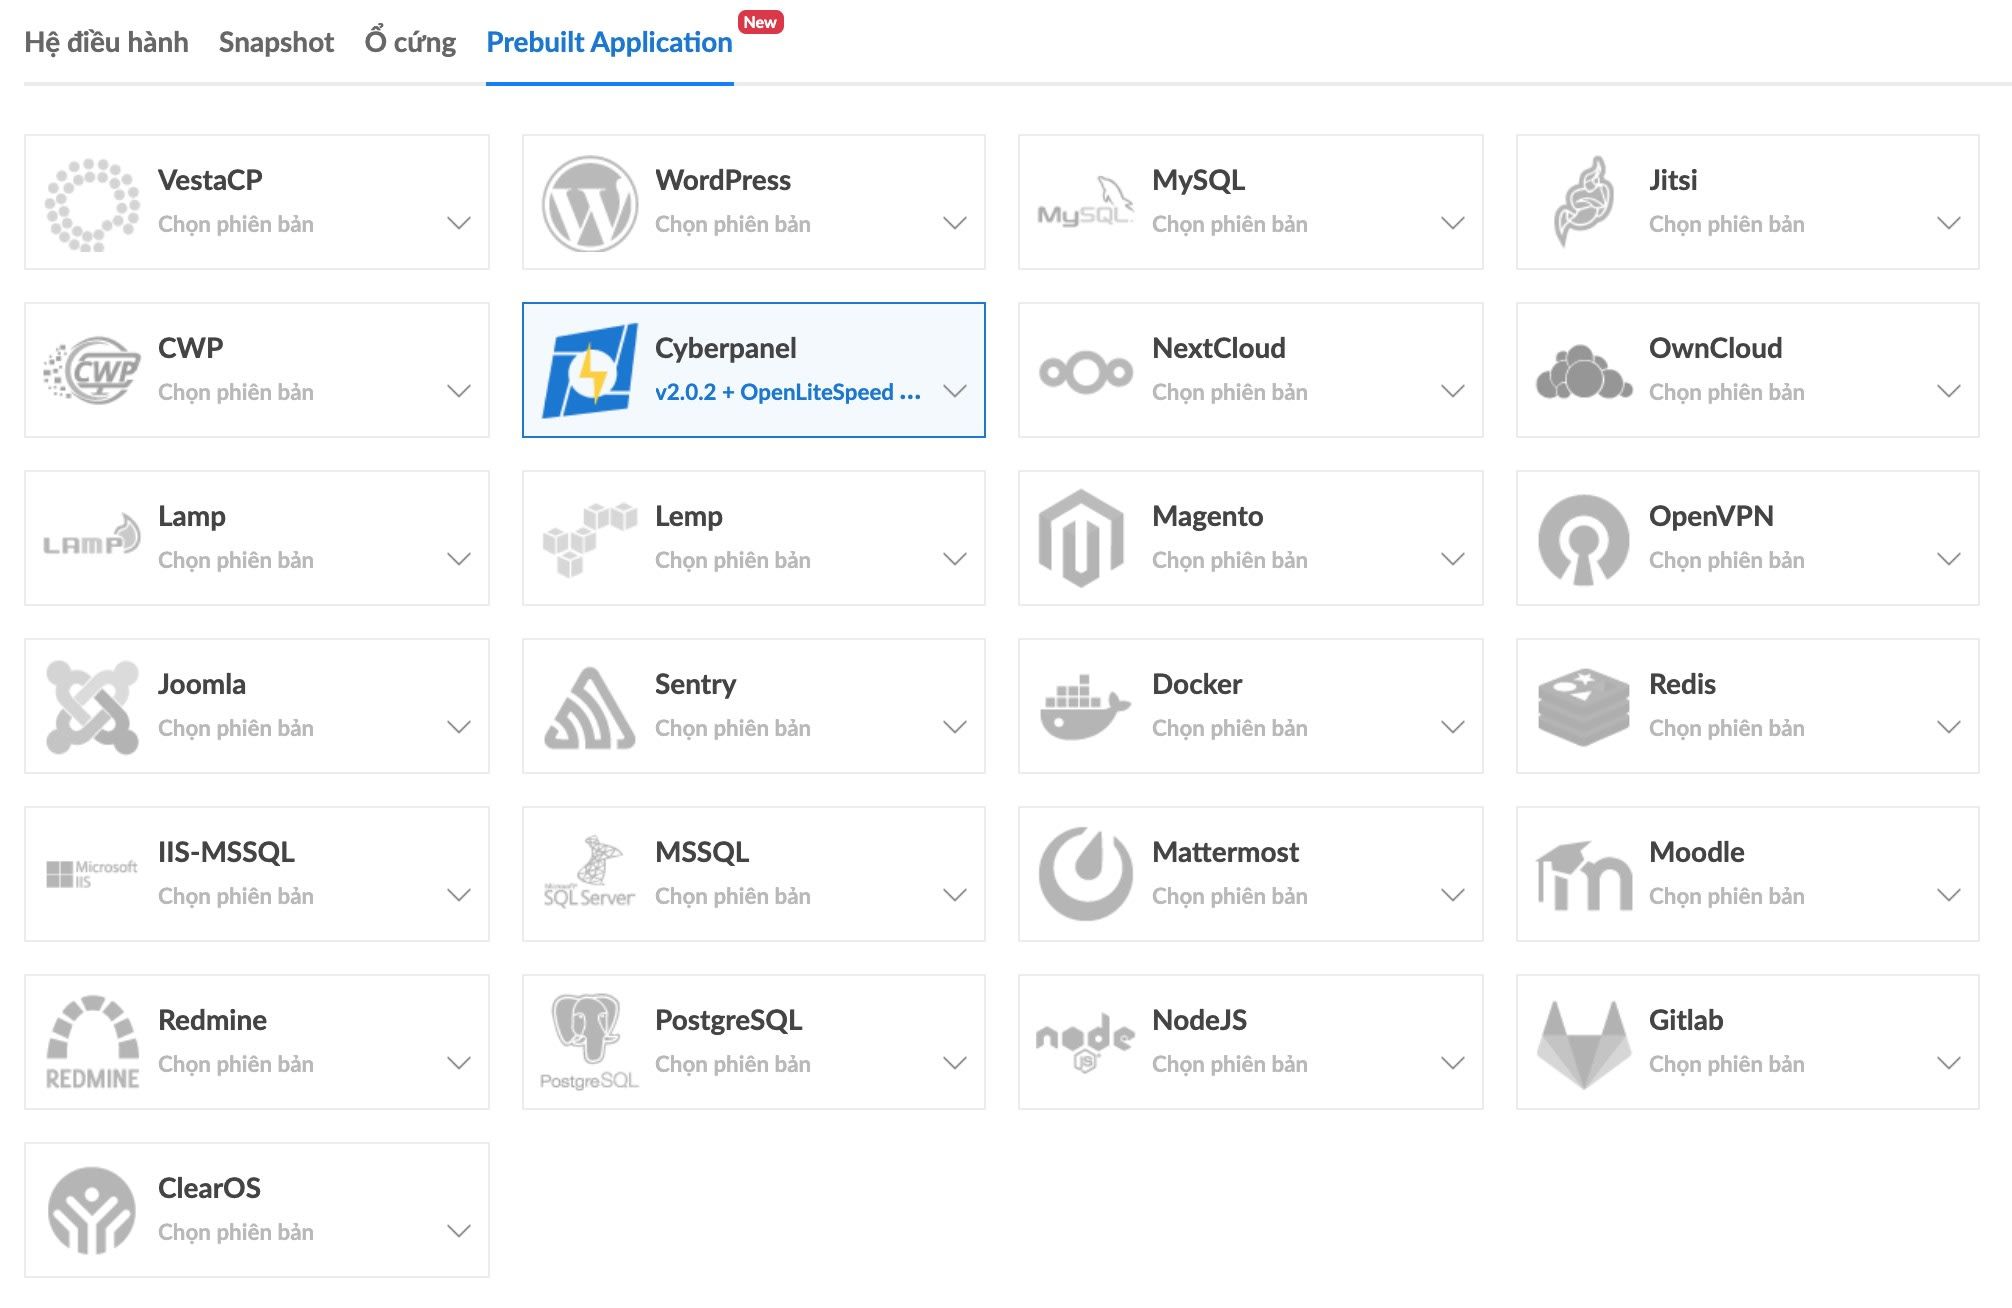Click the v2.0.2 + OpenLiteSpeed version text

(787, 392)
